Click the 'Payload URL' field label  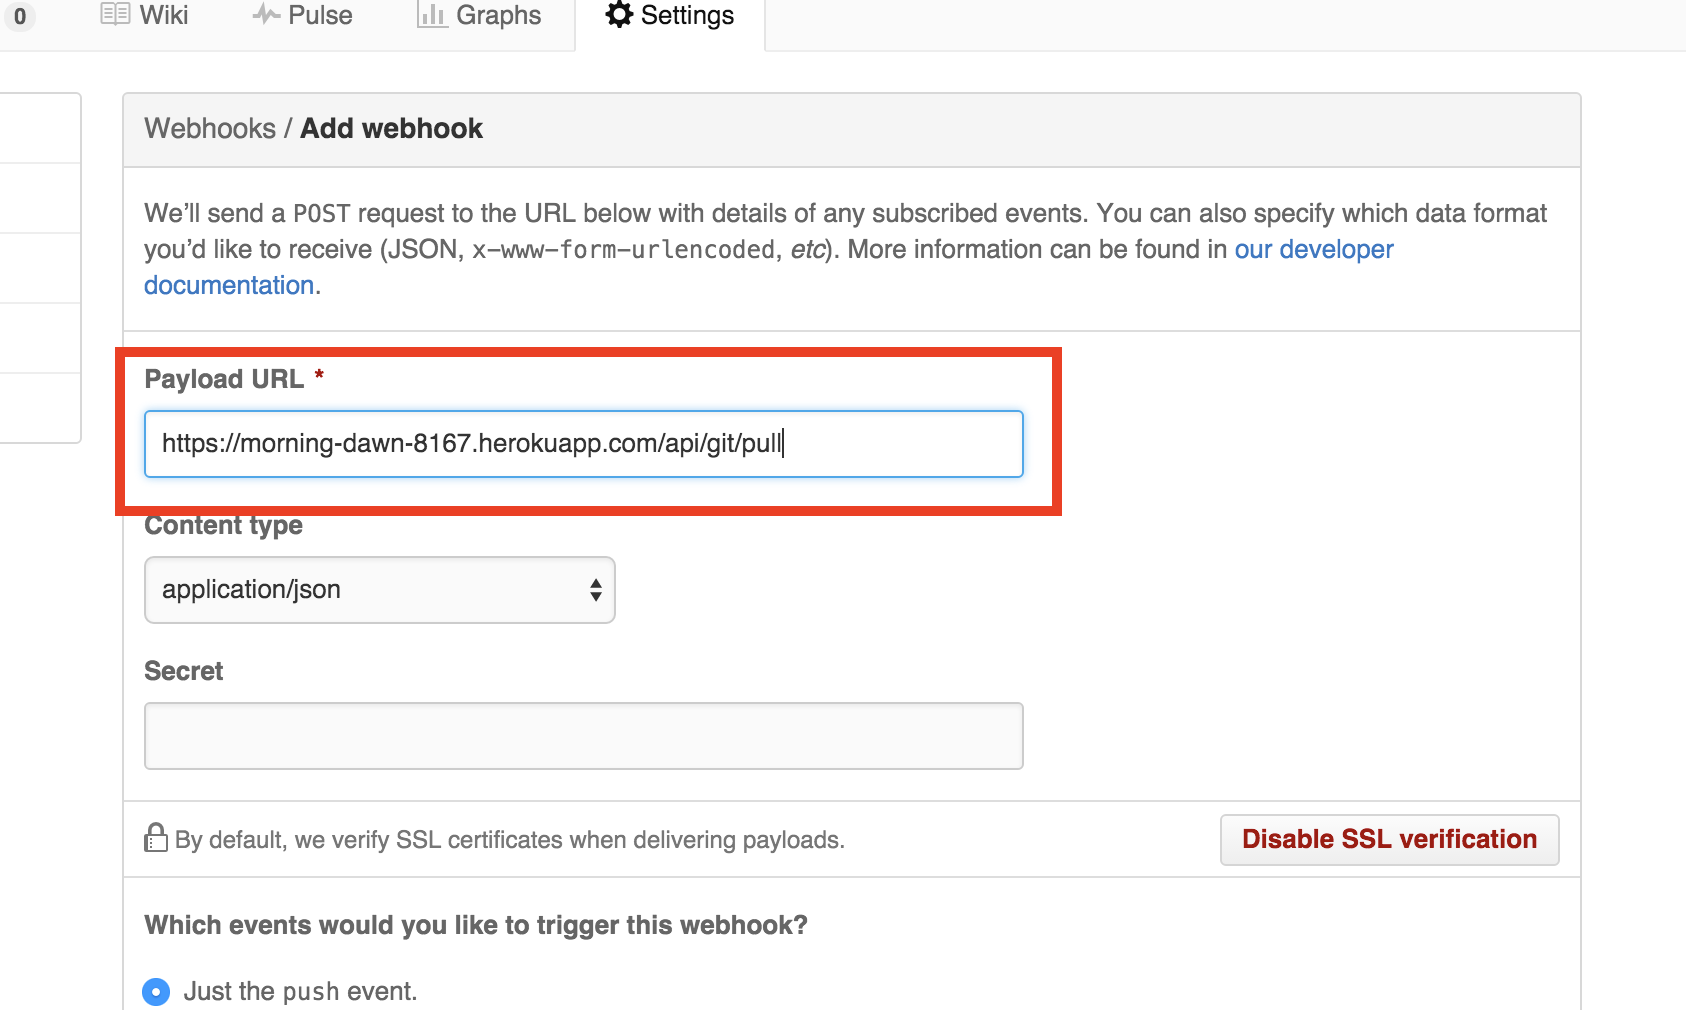pyautogui.click(x=224, y=379)
